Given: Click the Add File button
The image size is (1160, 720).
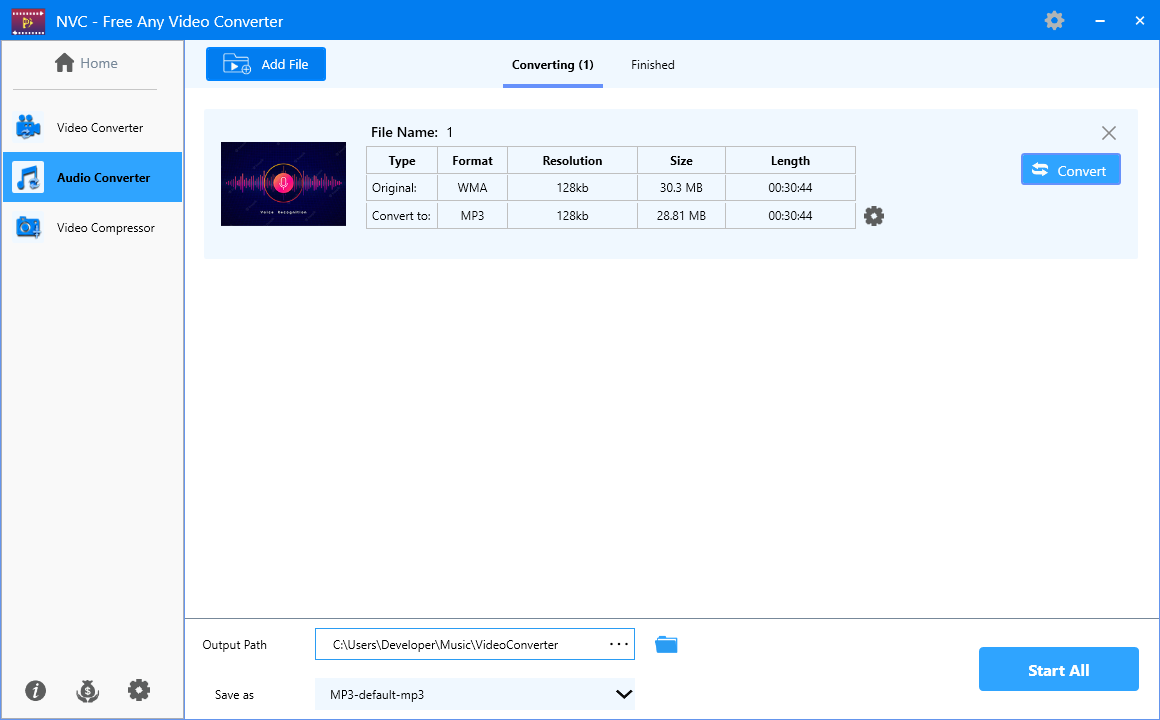Looking at the screenshot, I should pos(266,64).
